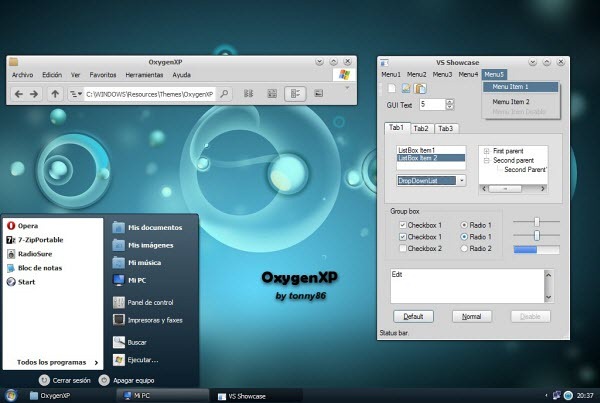Image resolution: width=600 pixels, height=403 pixels.
Task: Click the upper slider thumb in VS Showcase
Action: tap(537, 222)
